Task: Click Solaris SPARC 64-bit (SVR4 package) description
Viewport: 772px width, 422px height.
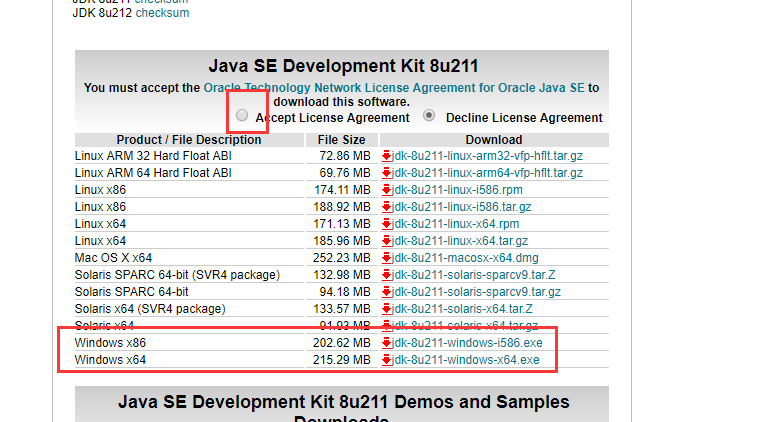Action: coord(177,275)
